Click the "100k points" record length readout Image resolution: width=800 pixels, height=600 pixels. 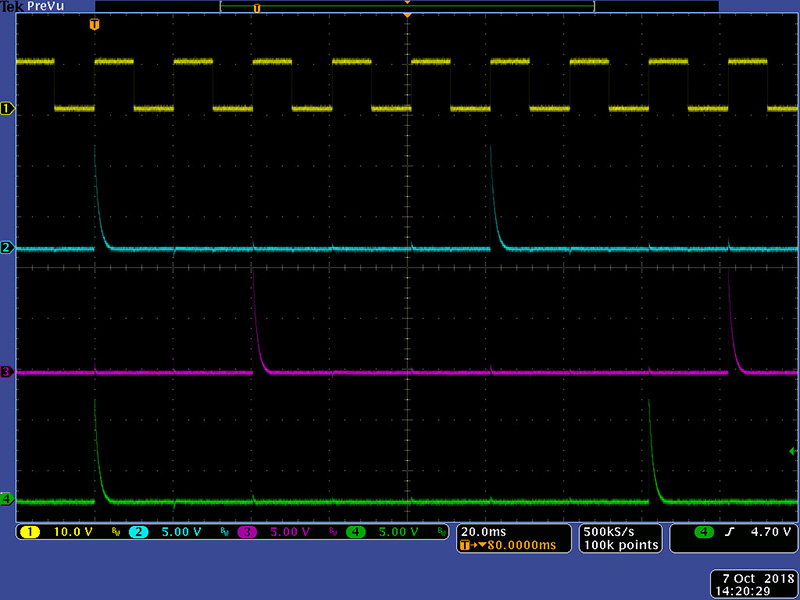(x=620, y=545)
